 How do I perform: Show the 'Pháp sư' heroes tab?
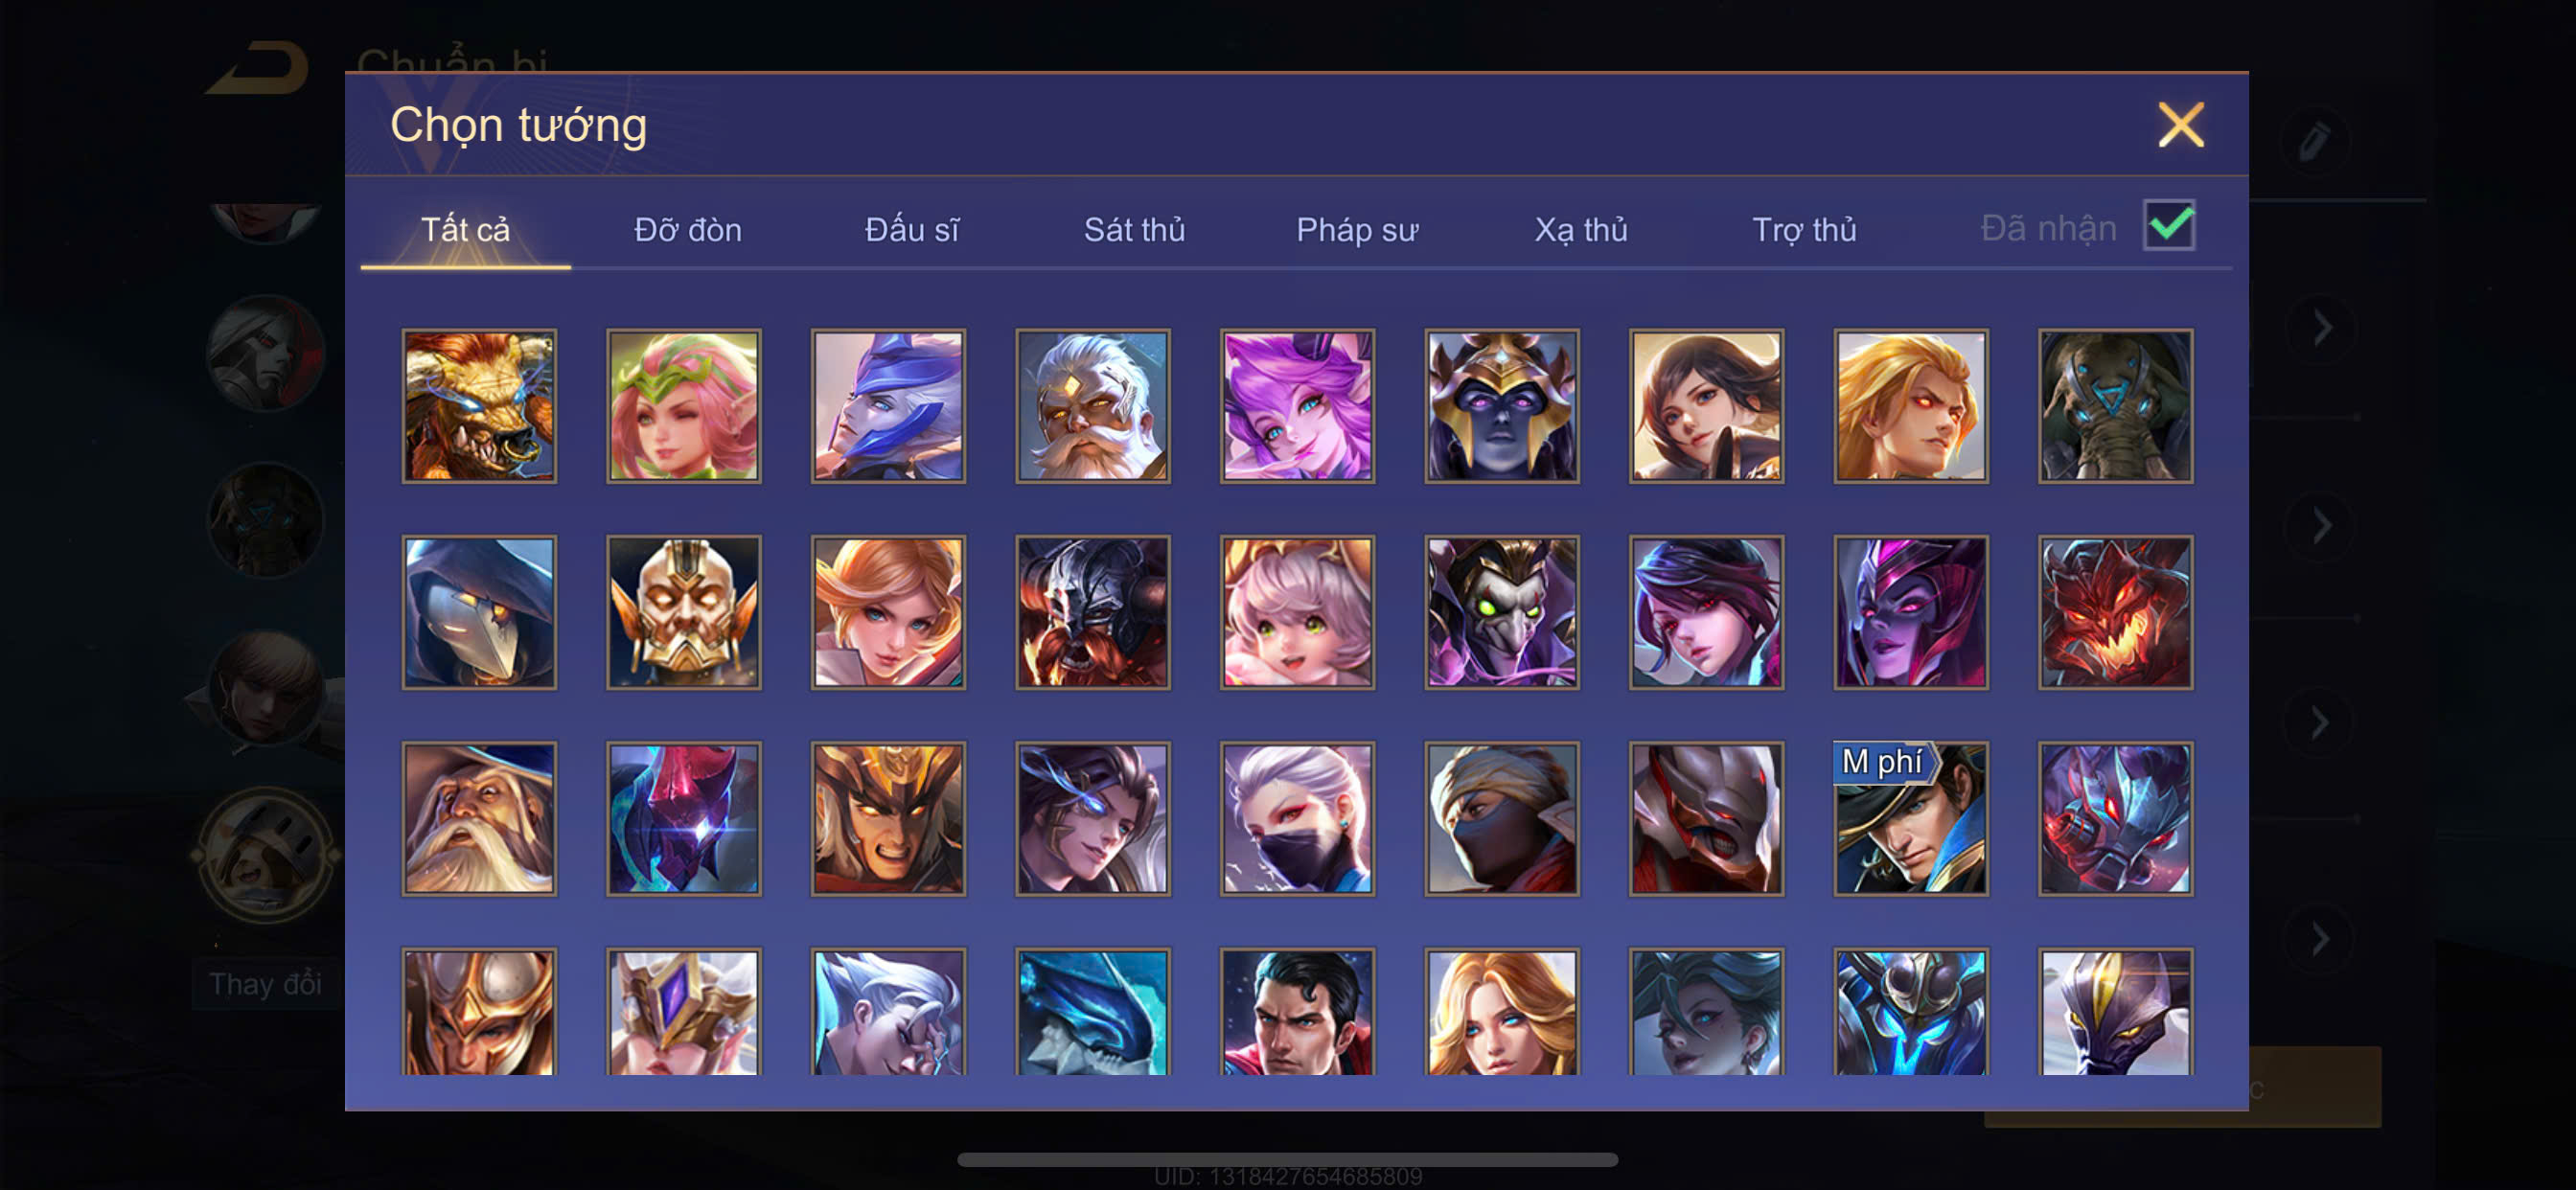point(1357,230)
